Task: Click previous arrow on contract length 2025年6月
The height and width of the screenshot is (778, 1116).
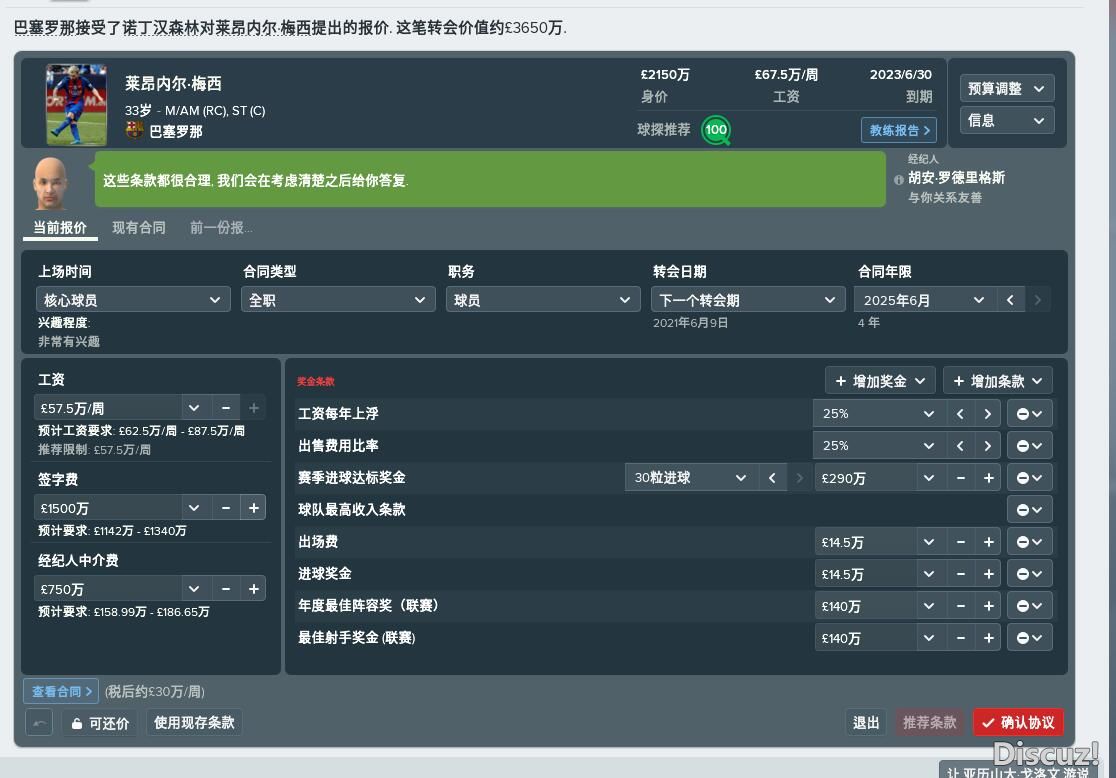Action: 1010,300
